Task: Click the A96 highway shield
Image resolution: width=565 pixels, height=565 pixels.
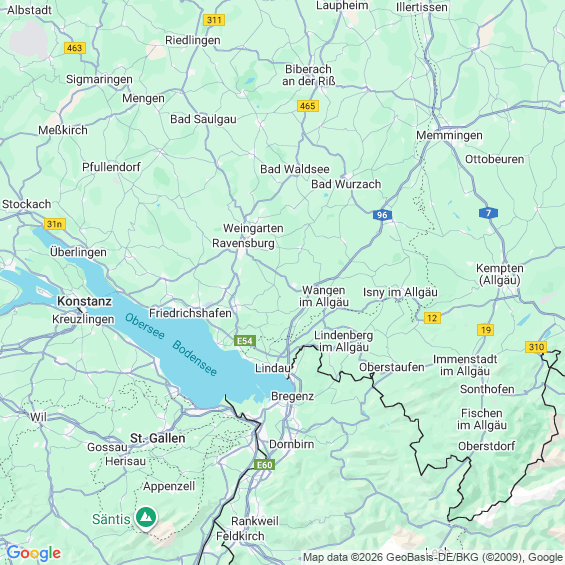Action: point(382,215)
